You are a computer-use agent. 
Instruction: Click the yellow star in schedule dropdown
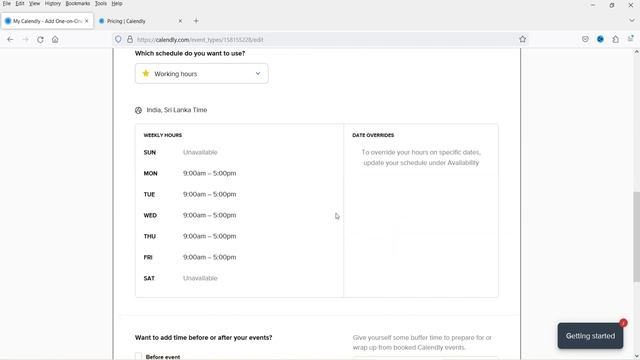(146, 73)
